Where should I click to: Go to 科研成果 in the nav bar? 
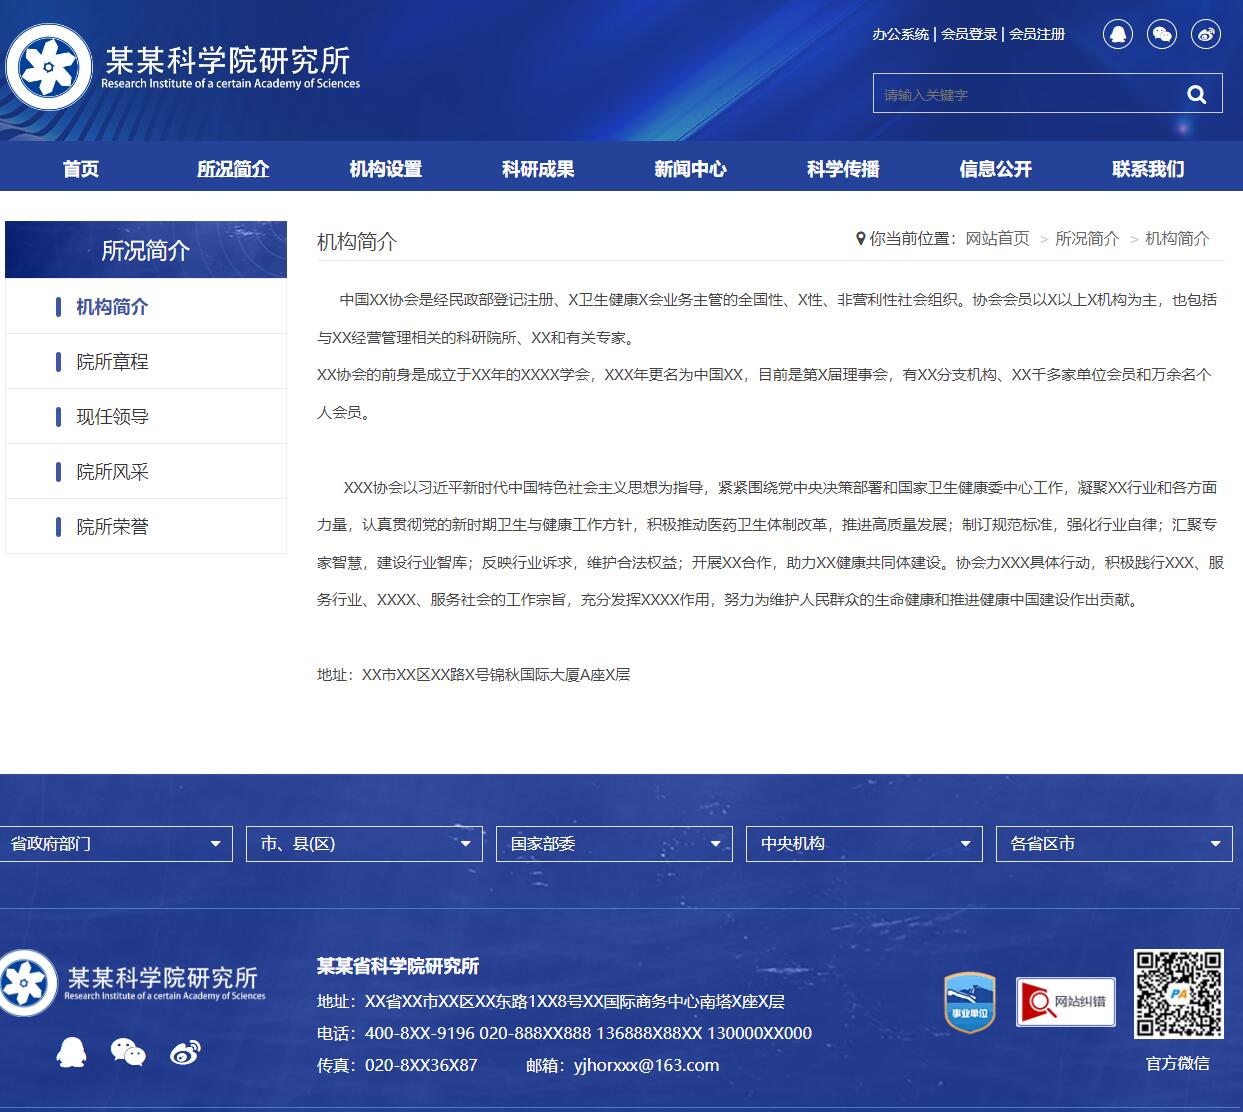(538, 169)
